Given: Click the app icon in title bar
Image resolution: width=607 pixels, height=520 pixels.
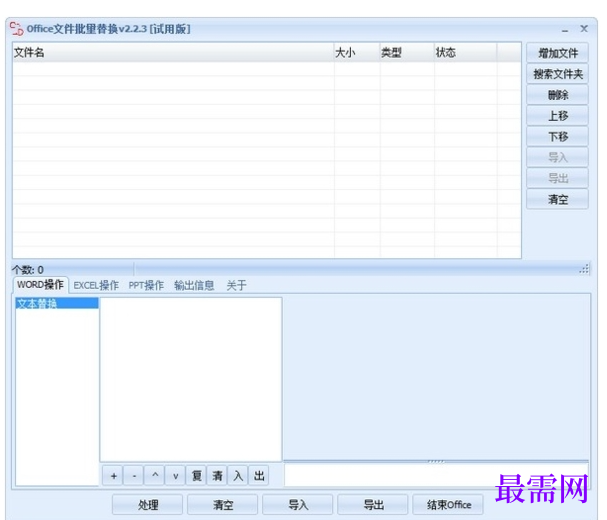Looking at the screenshot, I should [x=17, y=29].
